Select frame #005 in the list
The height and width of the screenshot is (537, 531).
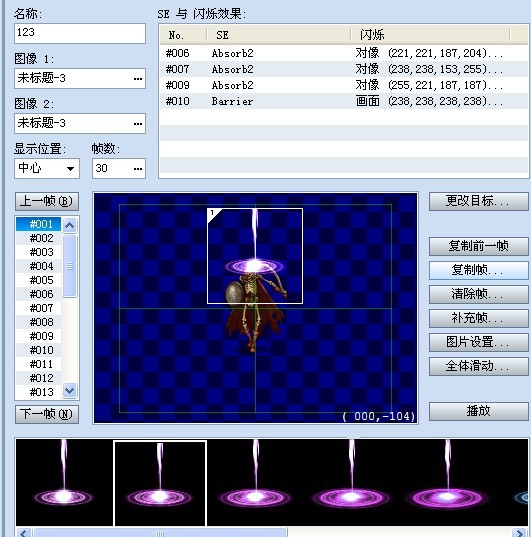point(39,280)
